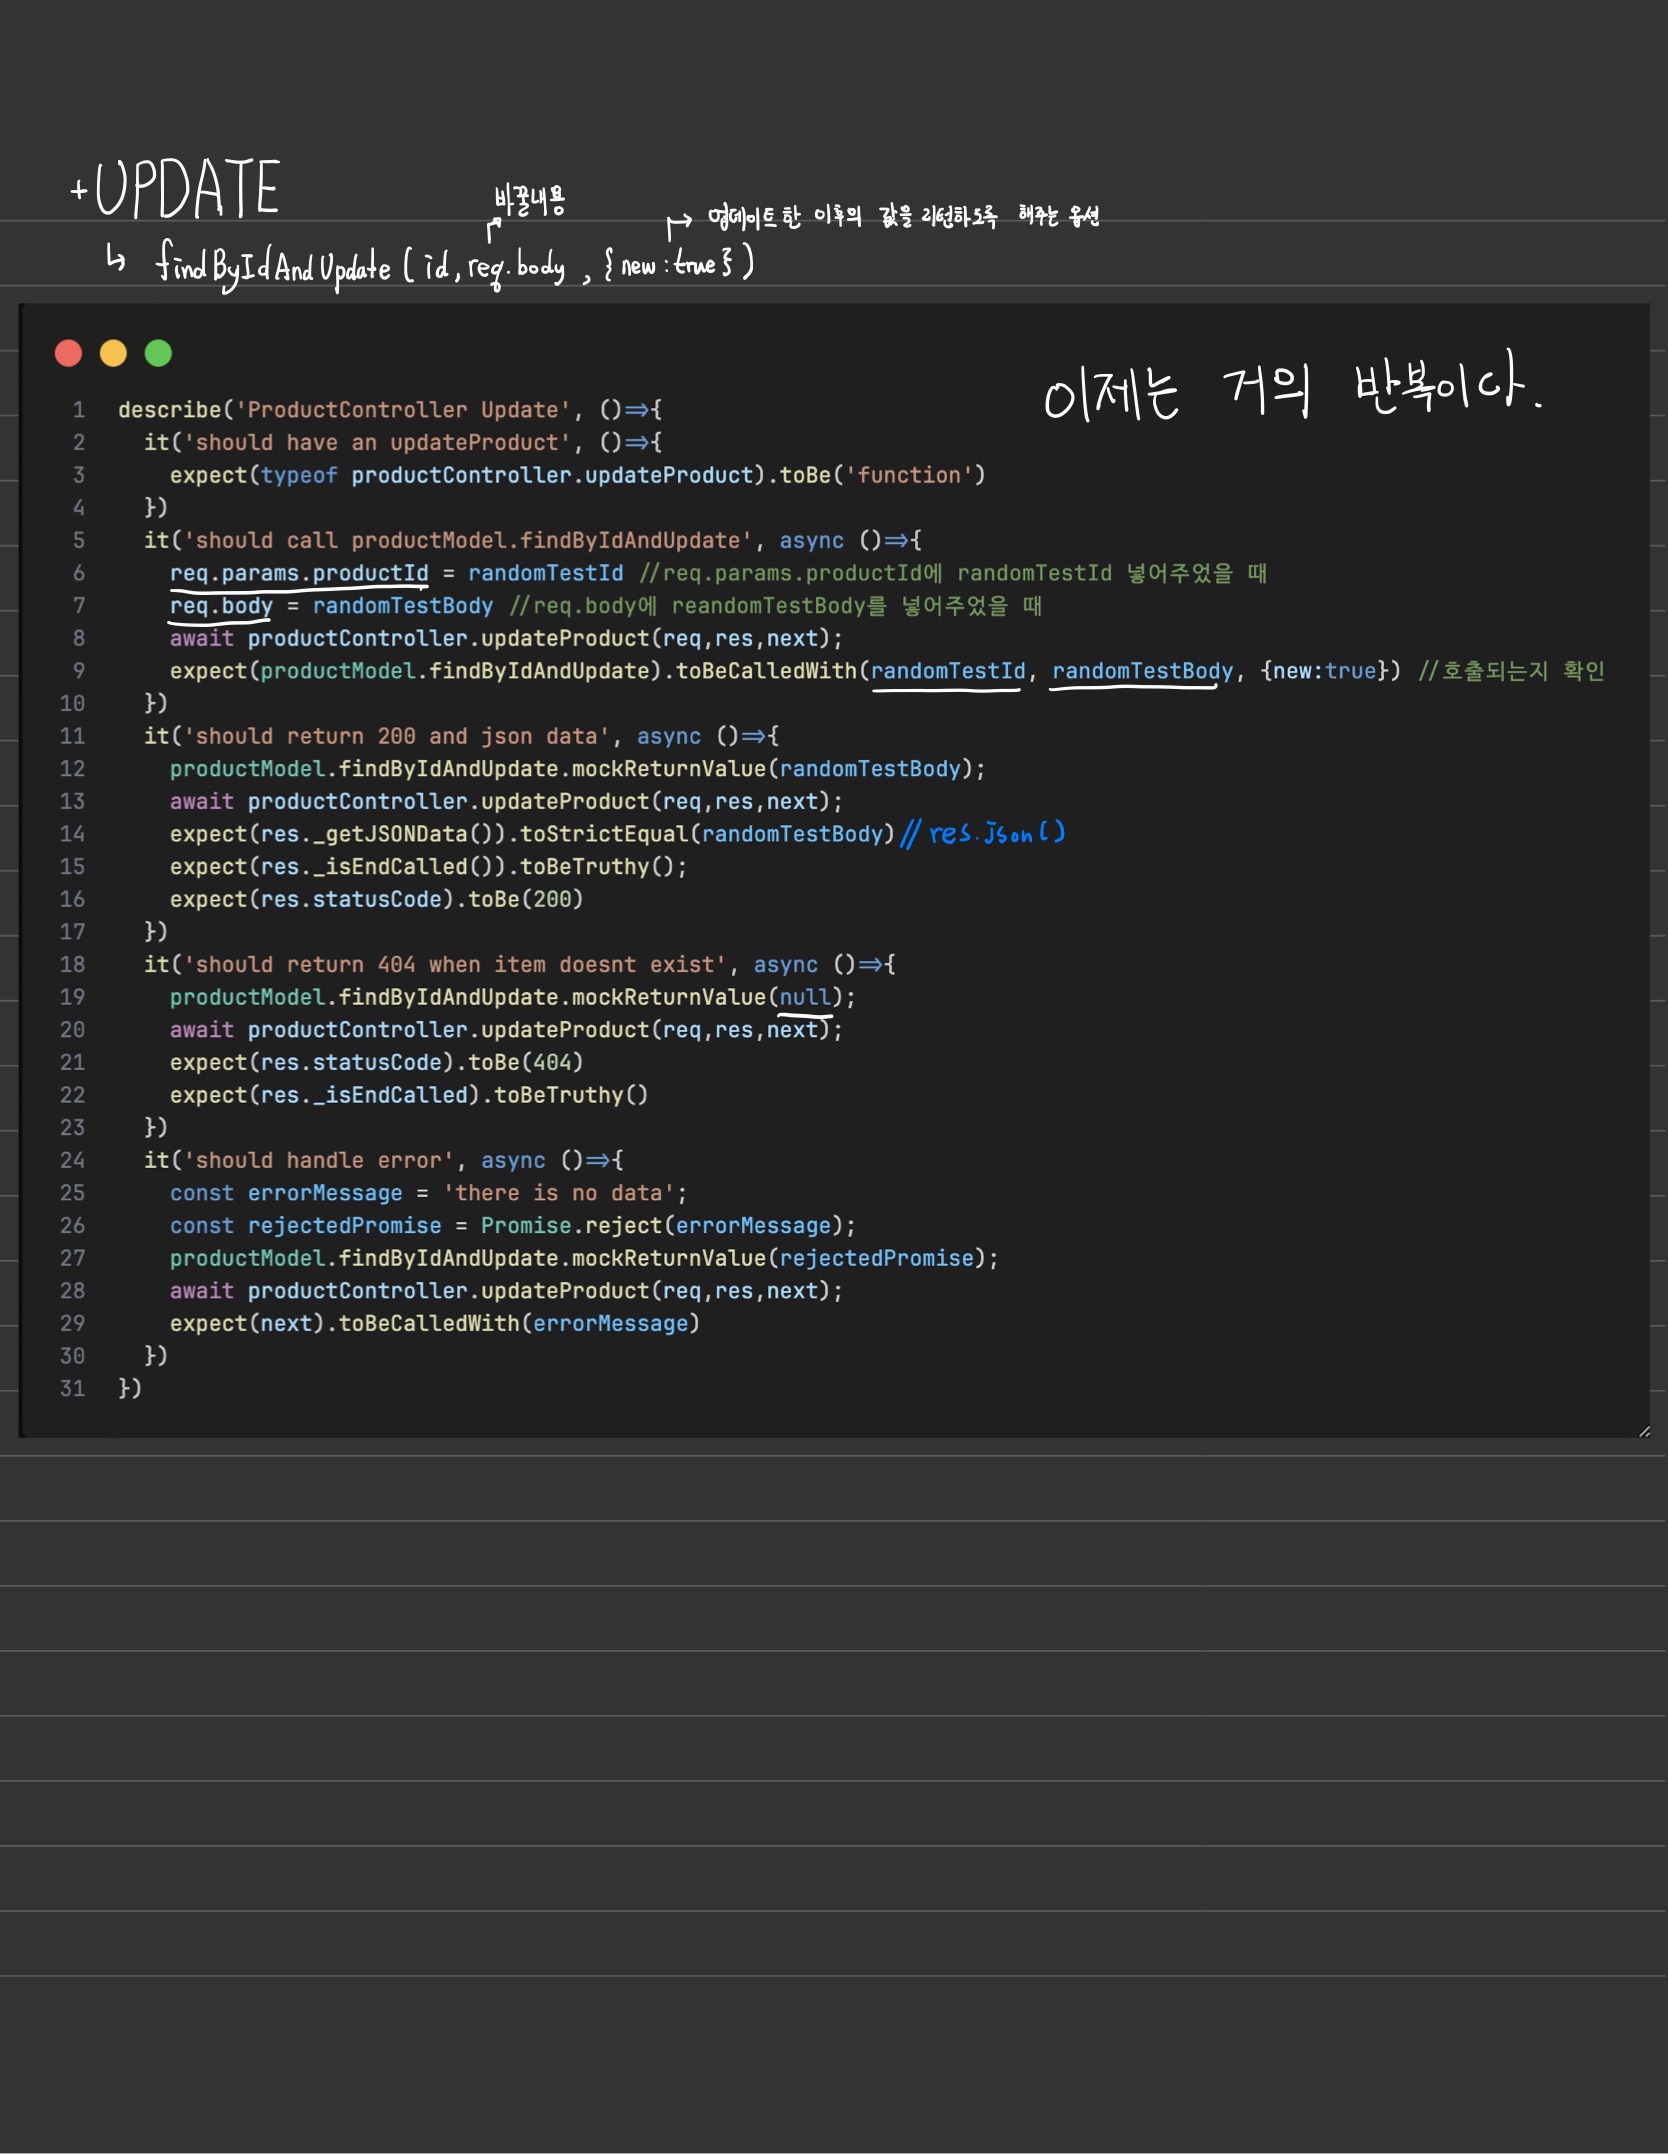Click the comment '//호출되는지 확인'

point(1512,671)
